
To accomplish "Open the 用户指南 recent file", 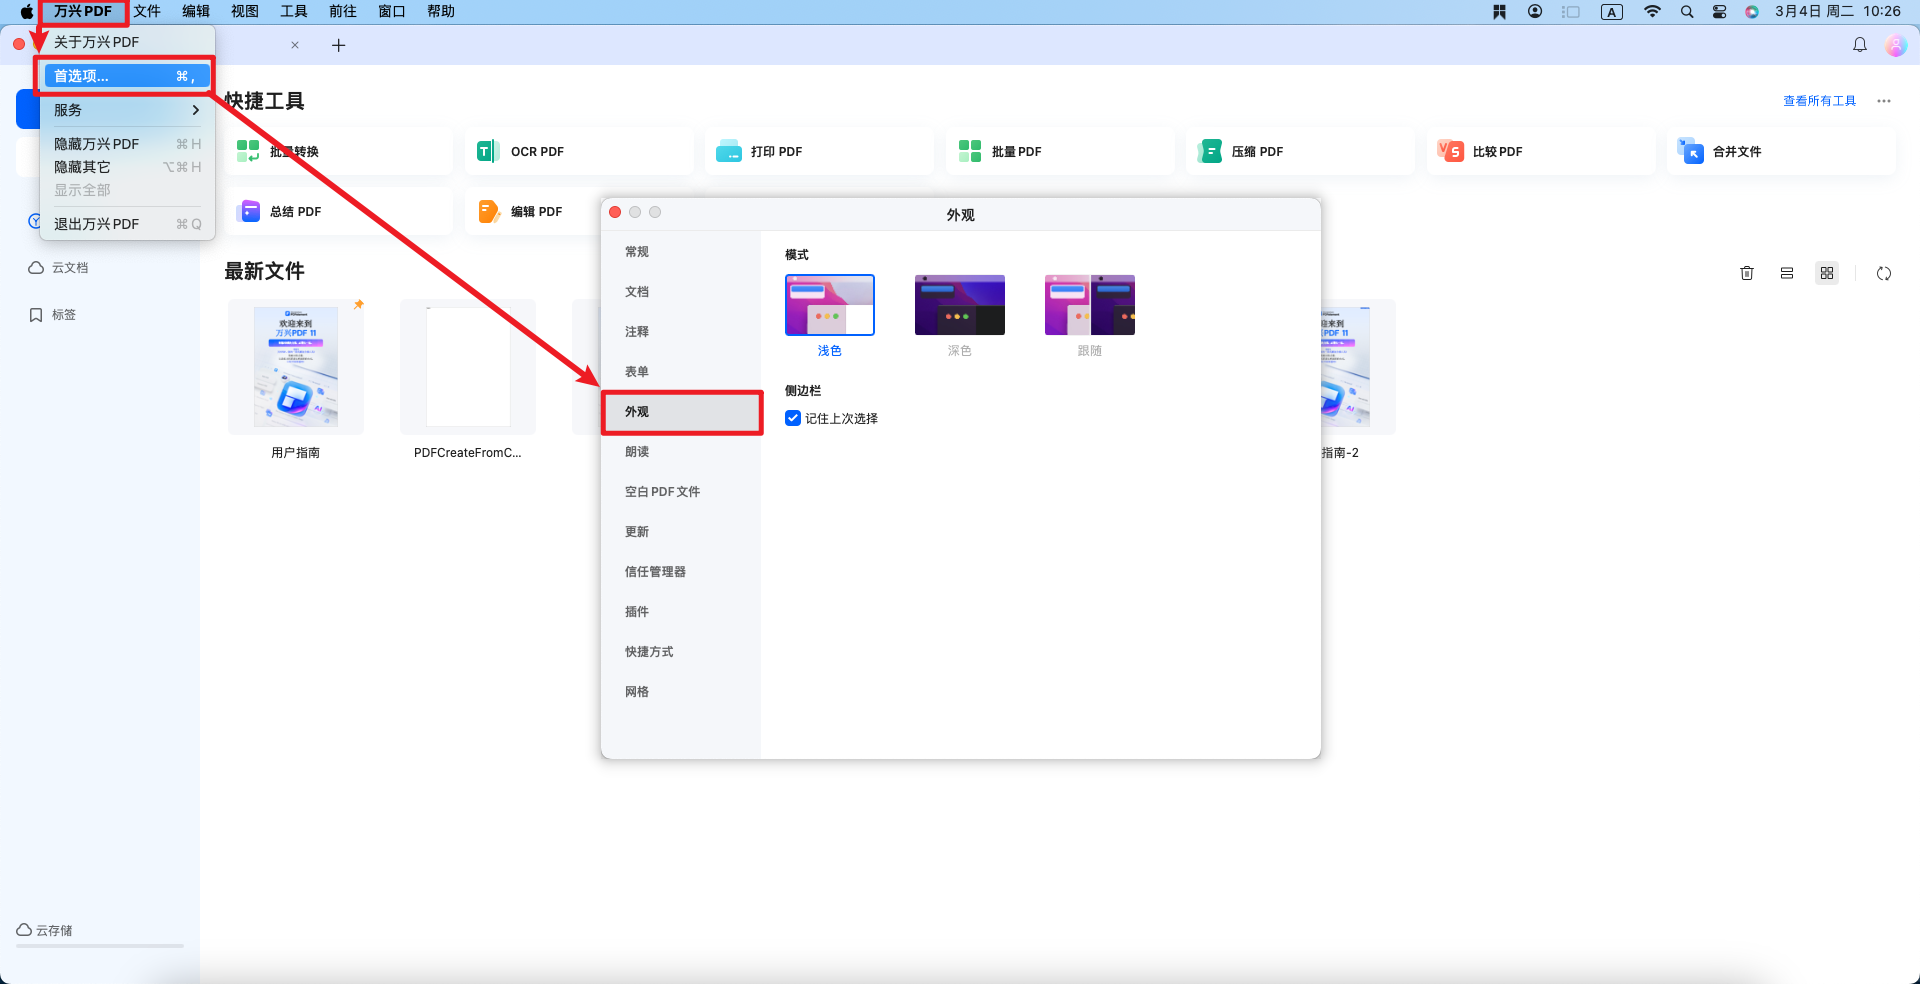I will point(295,367).
